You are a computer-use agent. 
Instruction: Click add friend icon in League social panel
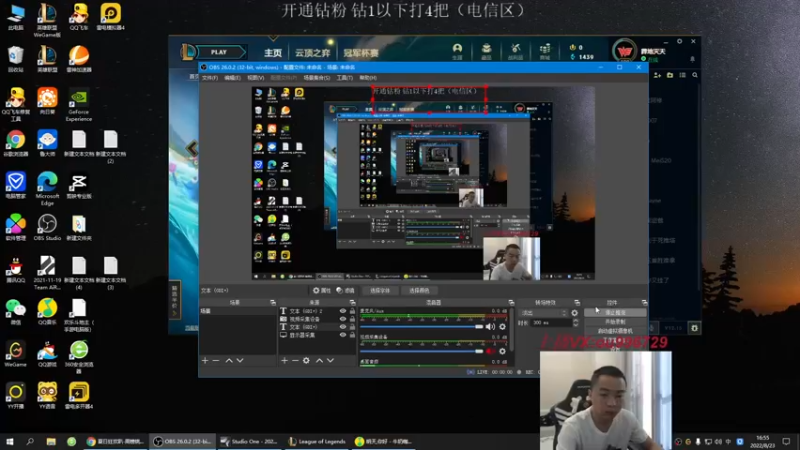coord(657,75)
